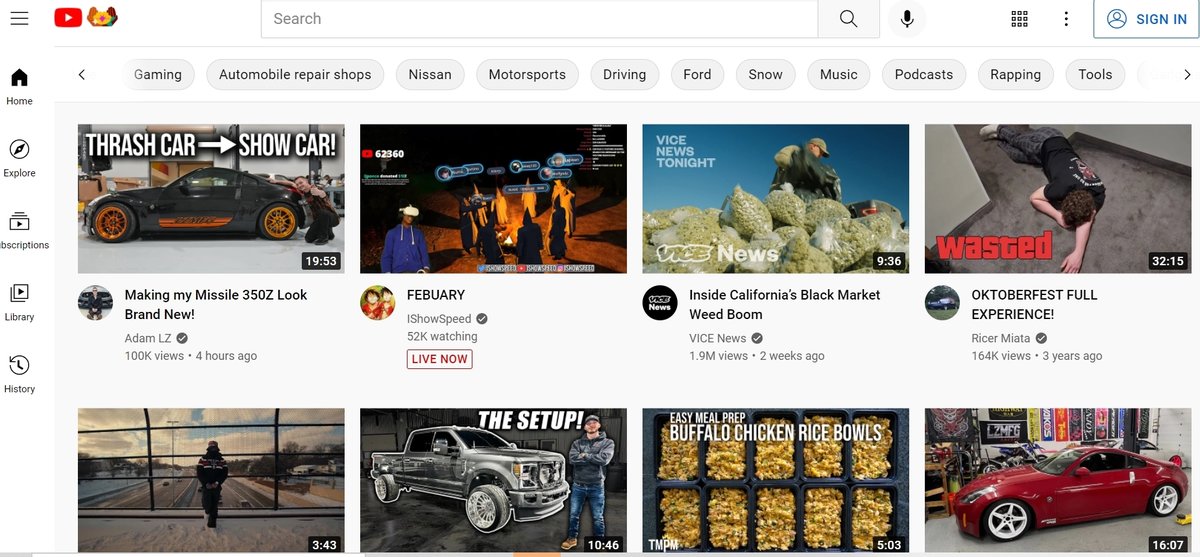This screenshot has width=1200, height=557.
Task: Open the VICE News channel link
Action: pyautogui.click(x=717, y=338)
